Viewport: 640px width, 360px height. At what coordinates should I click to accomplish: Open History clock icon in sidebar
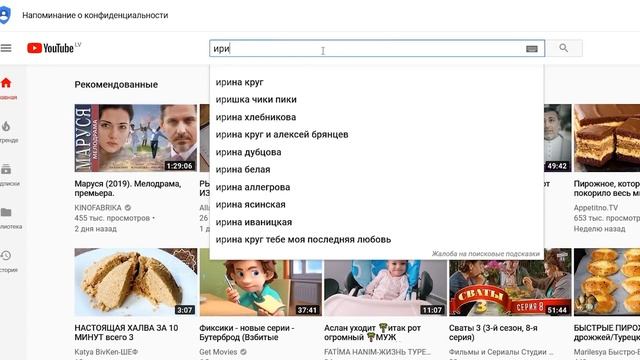tap(6, 256)
